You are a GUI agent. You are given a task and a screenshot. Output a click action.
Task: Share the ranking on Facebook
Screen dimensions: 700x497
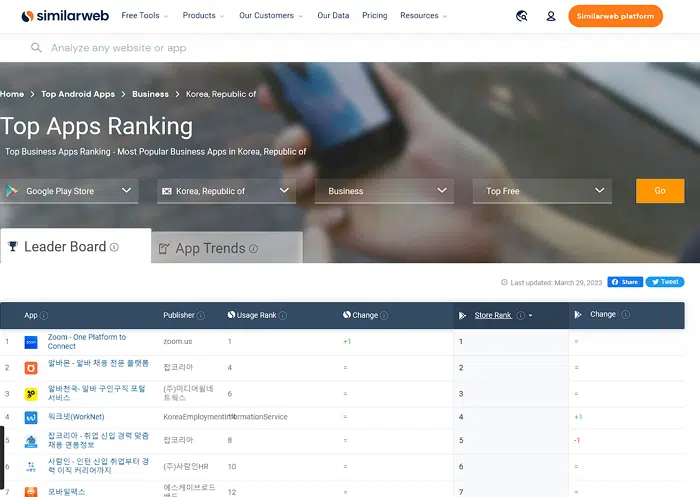(625, 282)
